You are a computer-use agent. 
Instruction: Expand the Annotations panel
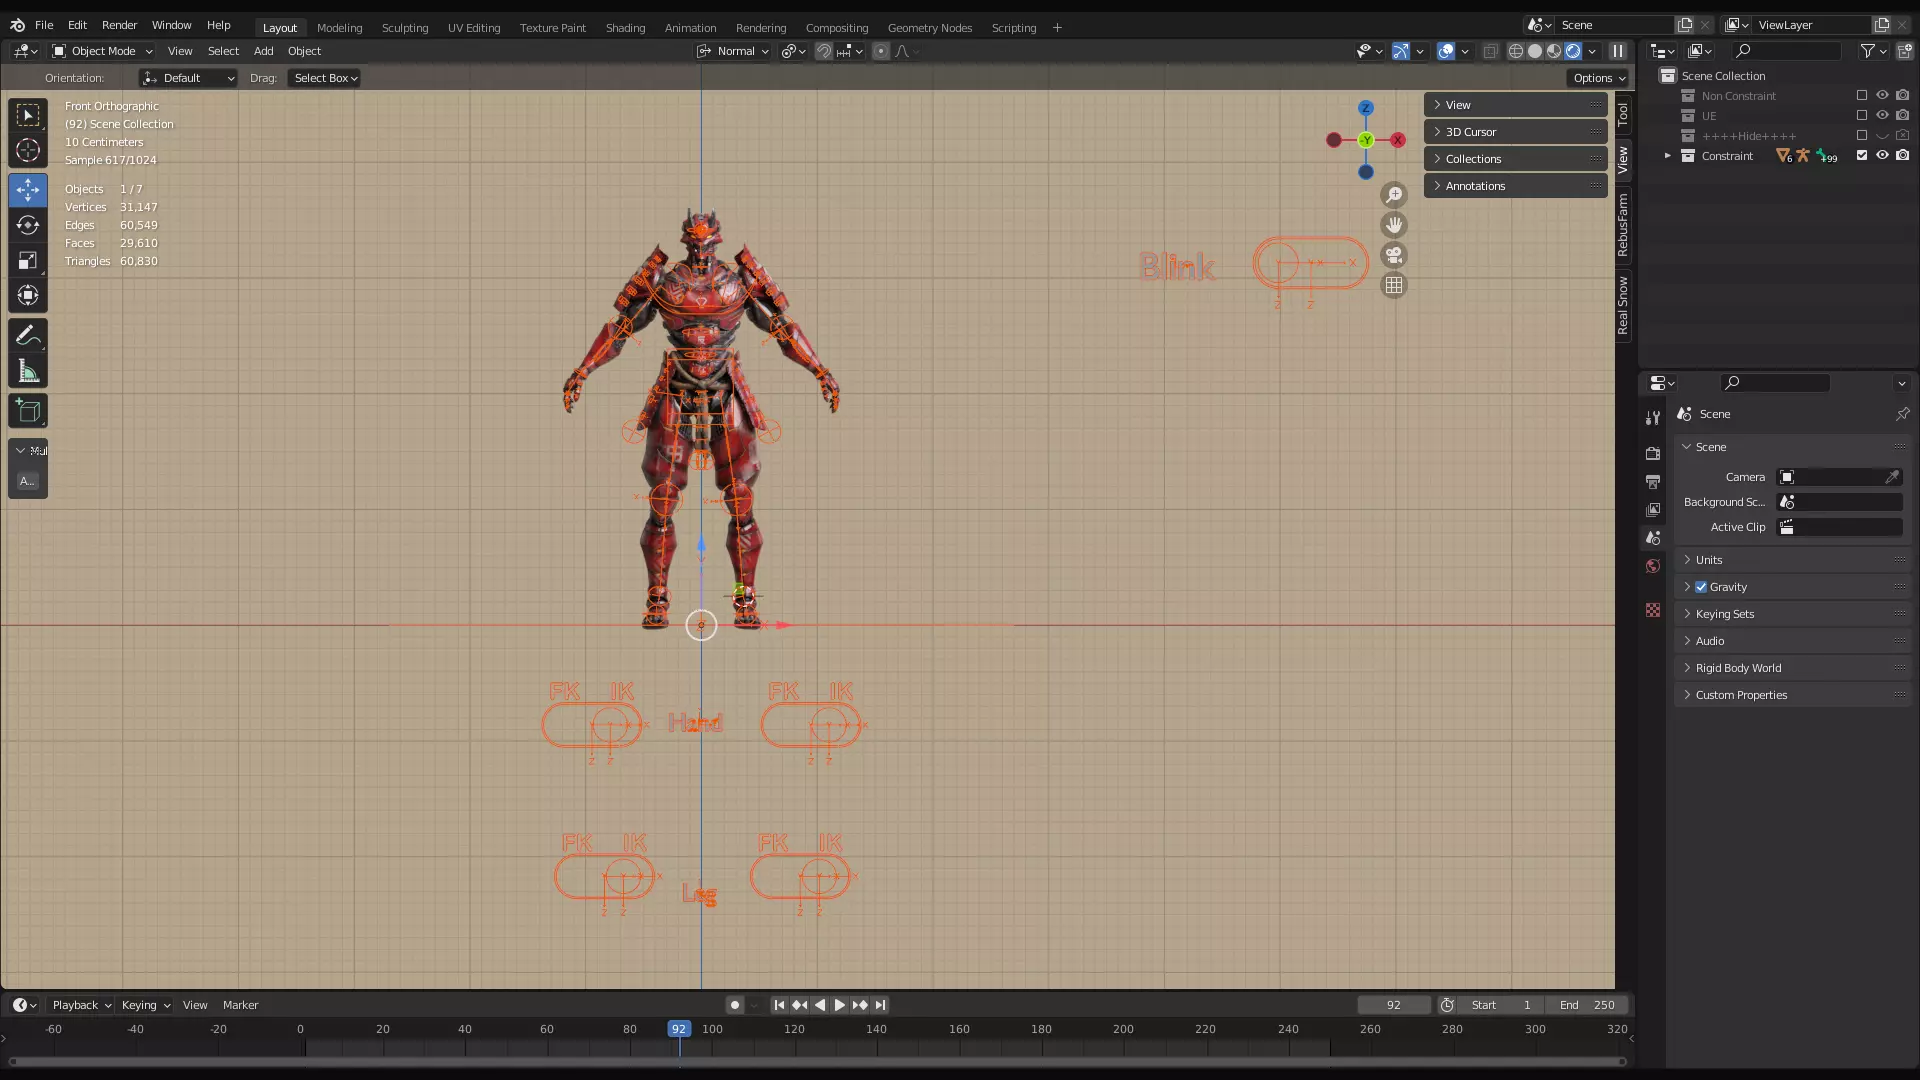tap(1516, 186)
